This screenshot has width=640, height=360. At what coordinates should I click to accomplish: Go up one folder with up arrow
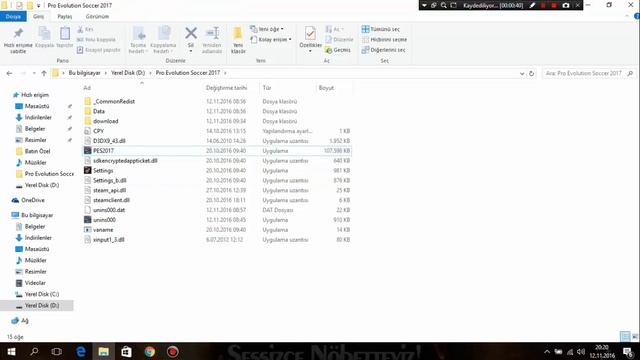coord(44,73)
